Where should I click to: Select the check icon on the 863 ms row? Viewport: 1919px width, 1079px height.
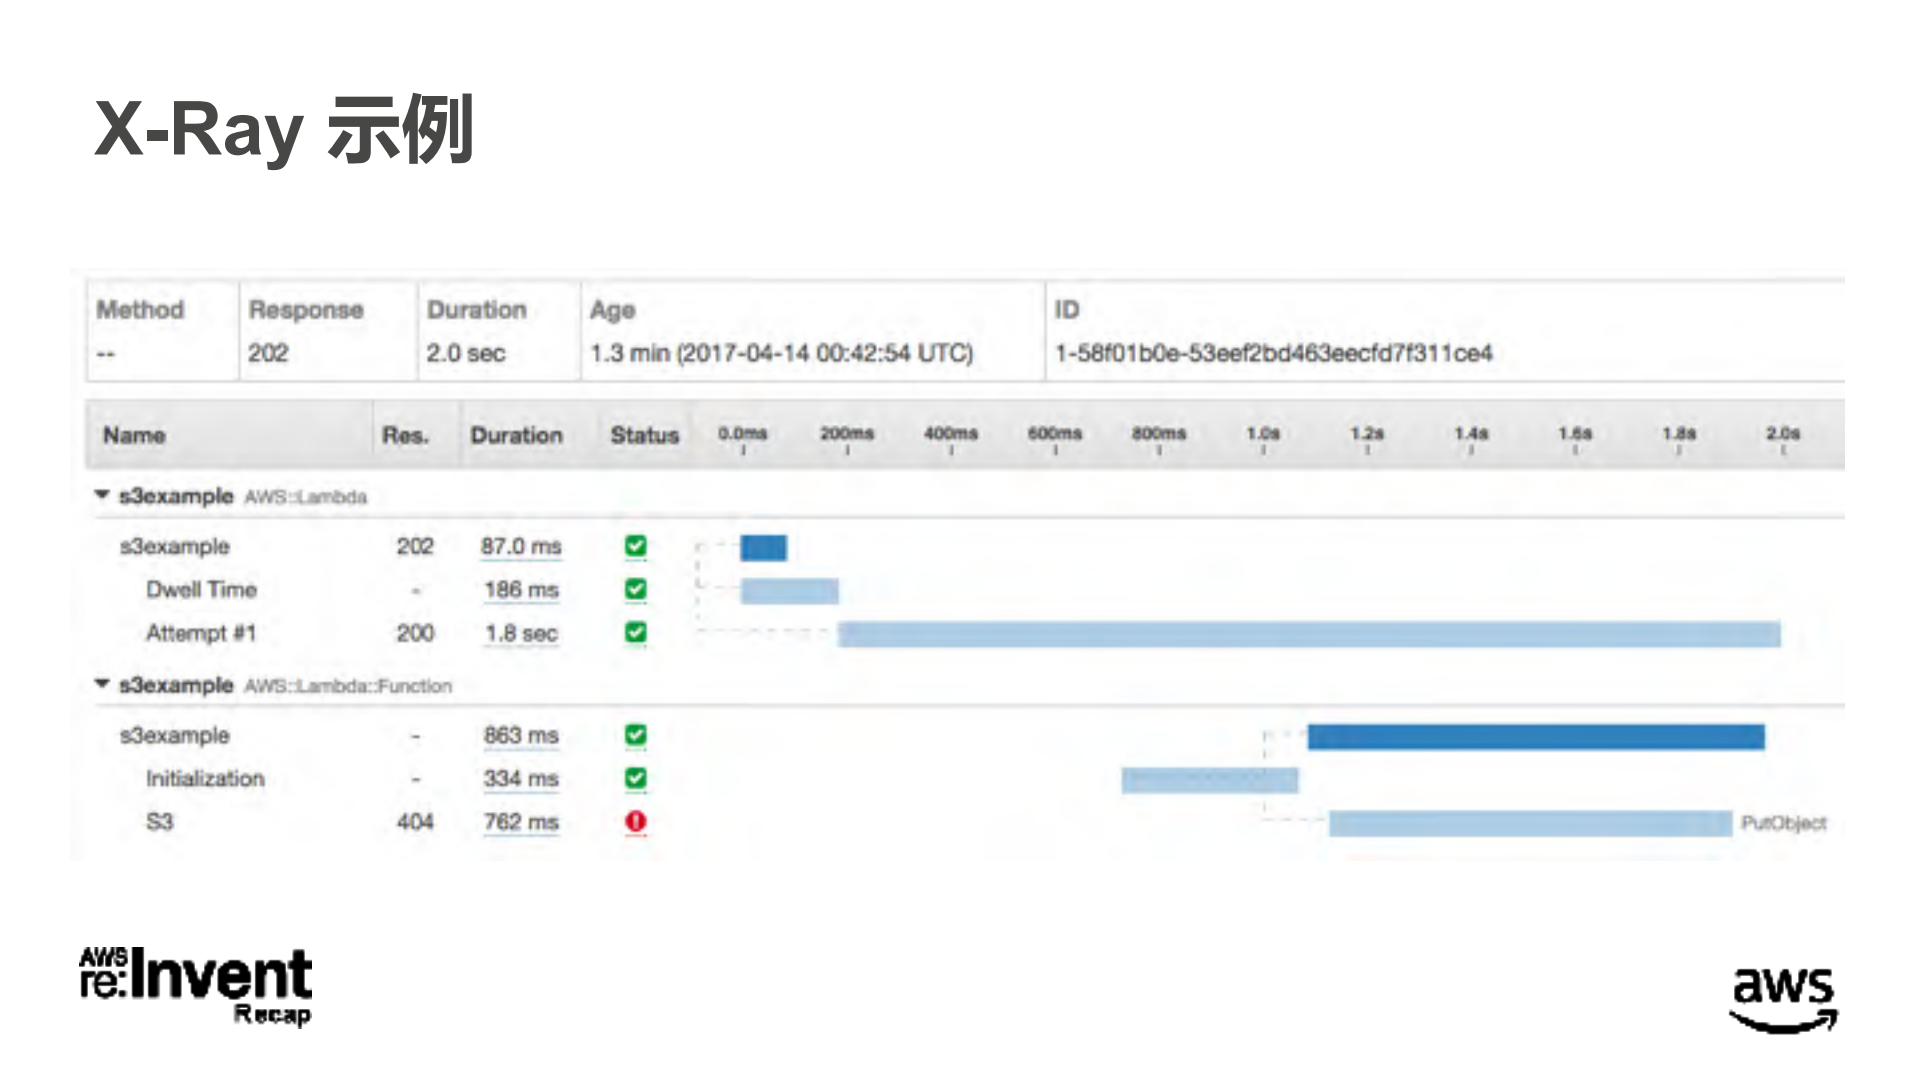(637, 735)
